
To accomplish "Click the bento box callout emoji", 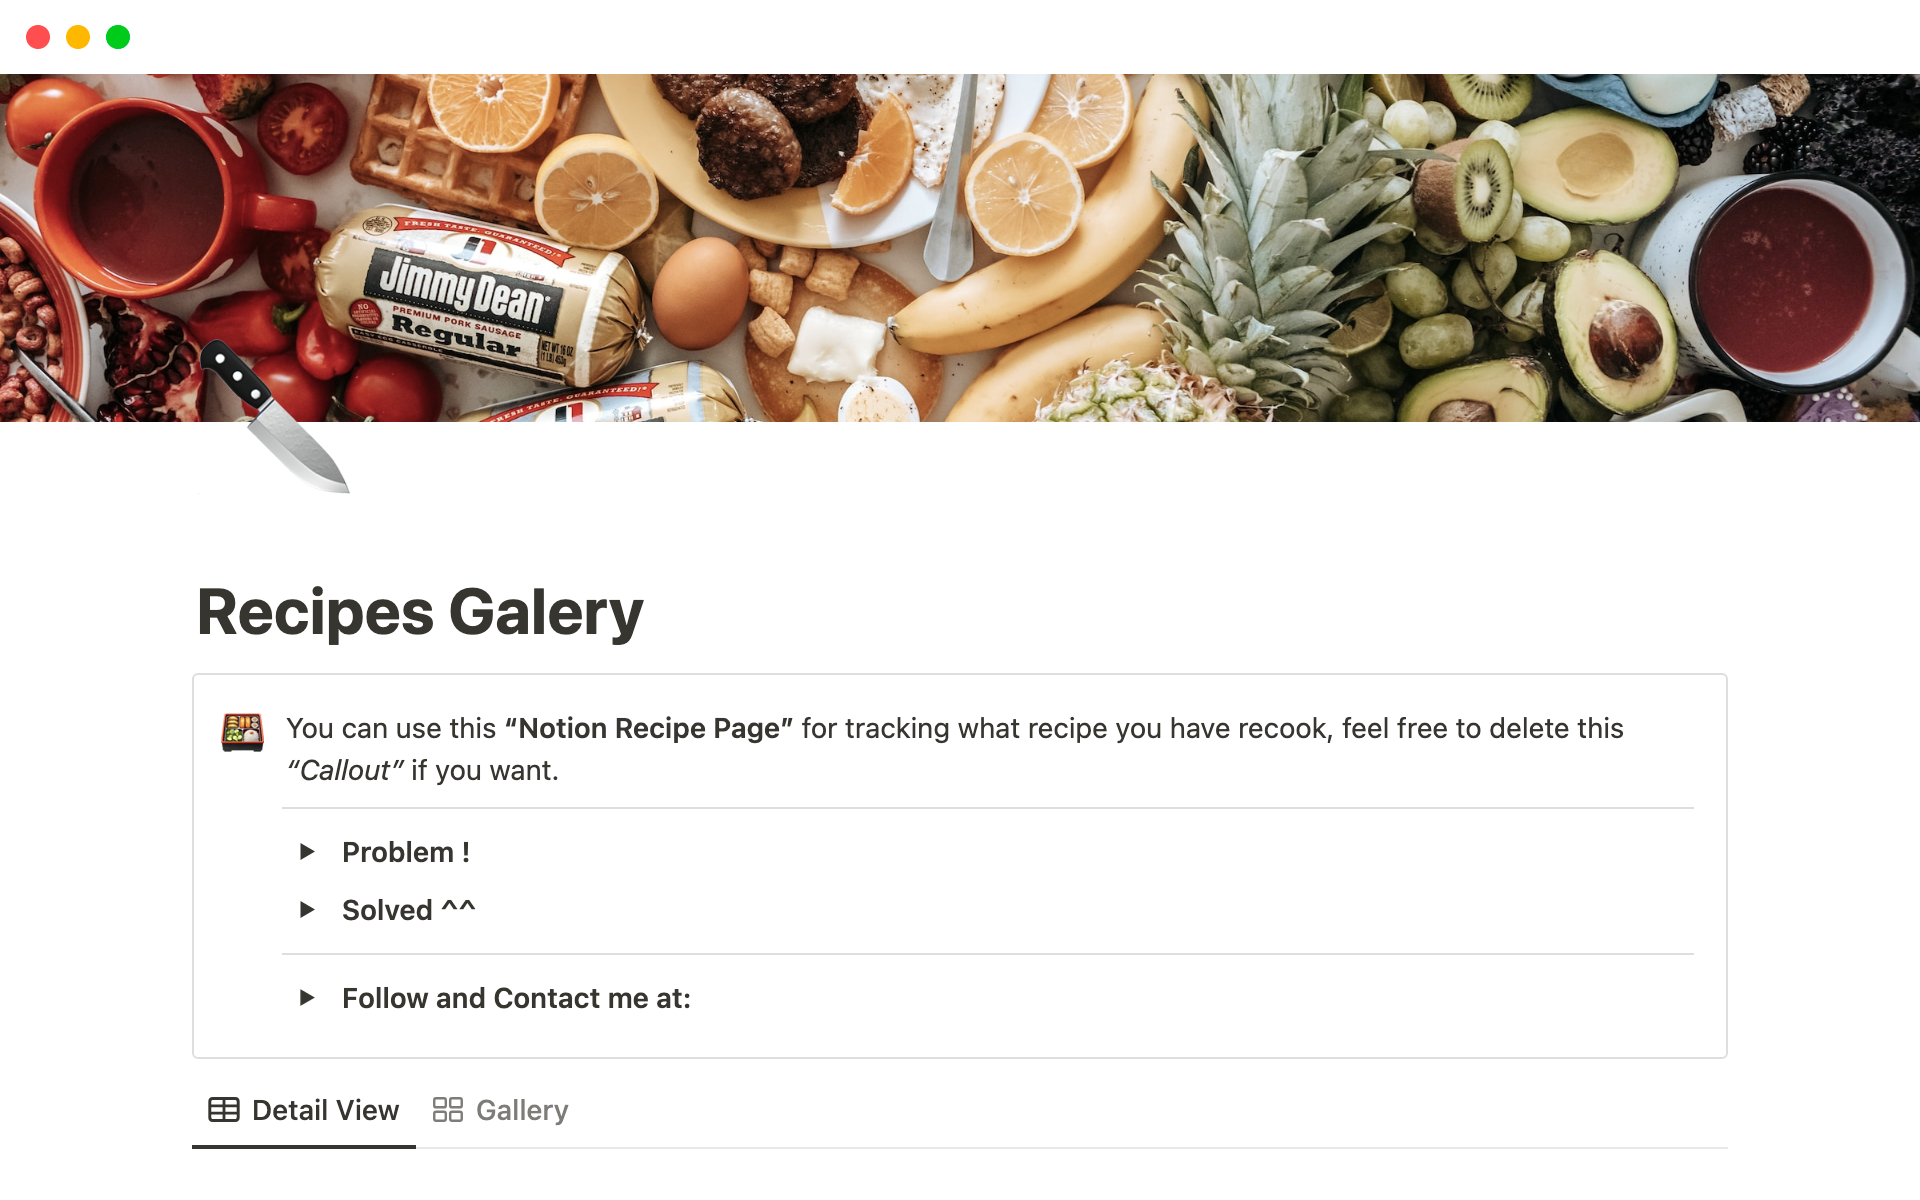I will 242,731.
